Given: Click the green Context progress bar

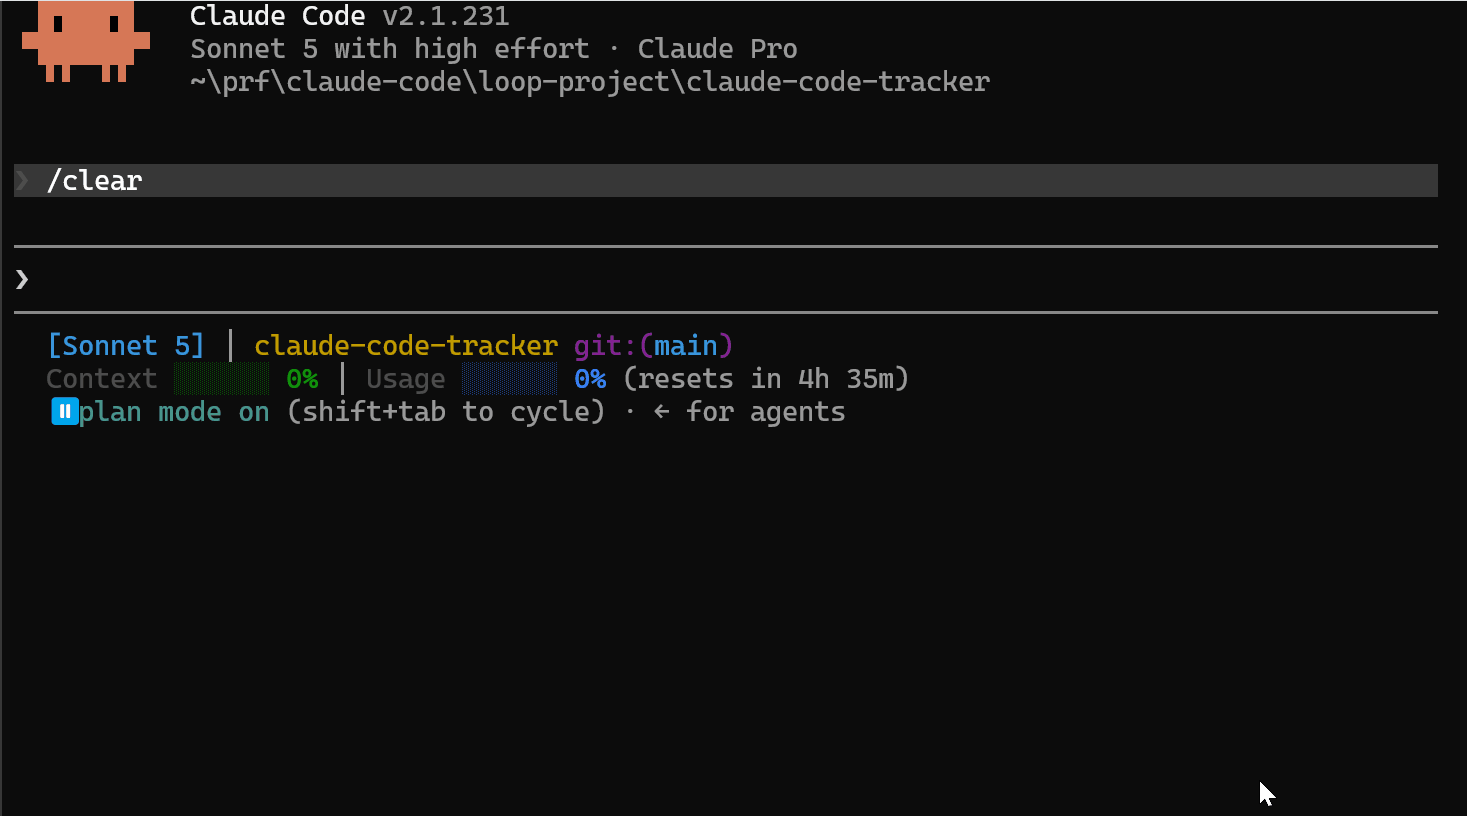Looking at the screenshot, I should pyautogui.click(x=221, y=379).
